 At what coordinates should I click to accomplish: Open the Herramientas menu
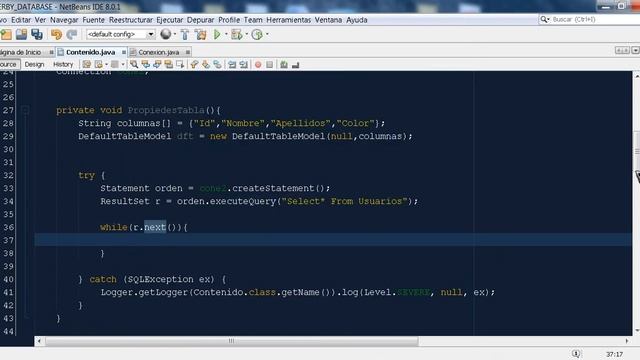(x=289, y=20)
